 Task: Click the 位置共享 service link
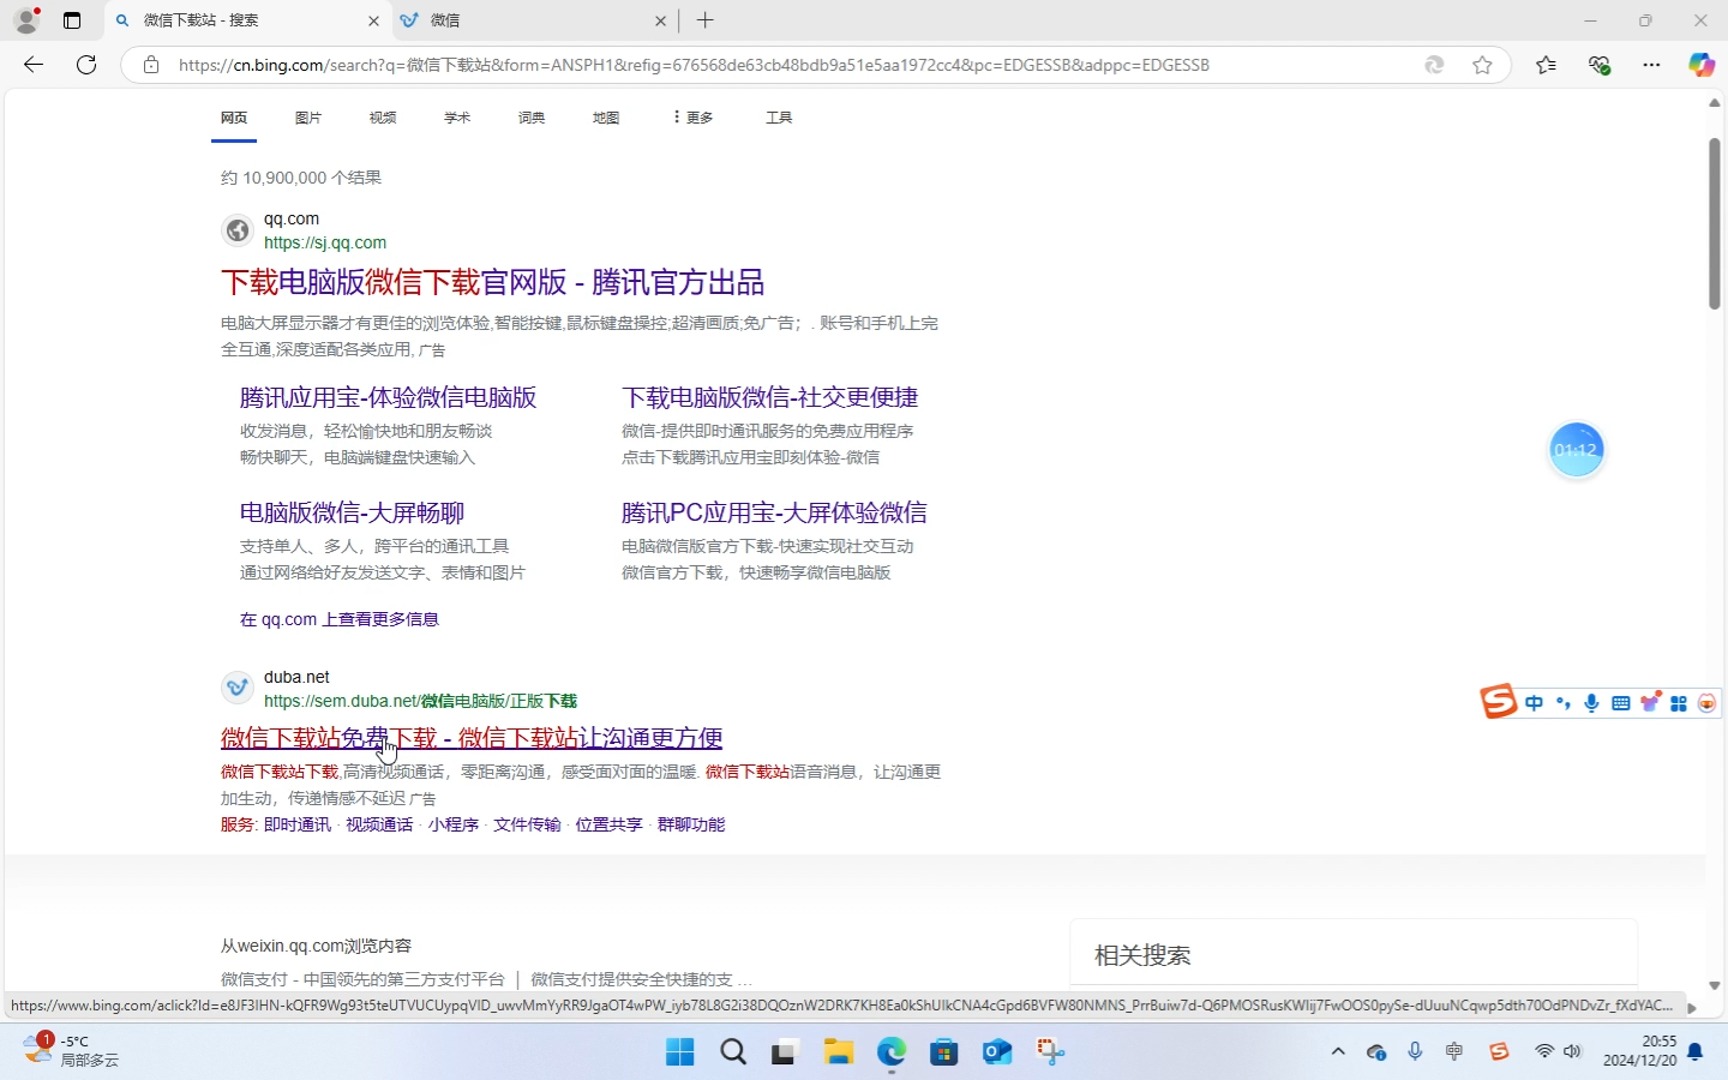[x=609, y=825]
